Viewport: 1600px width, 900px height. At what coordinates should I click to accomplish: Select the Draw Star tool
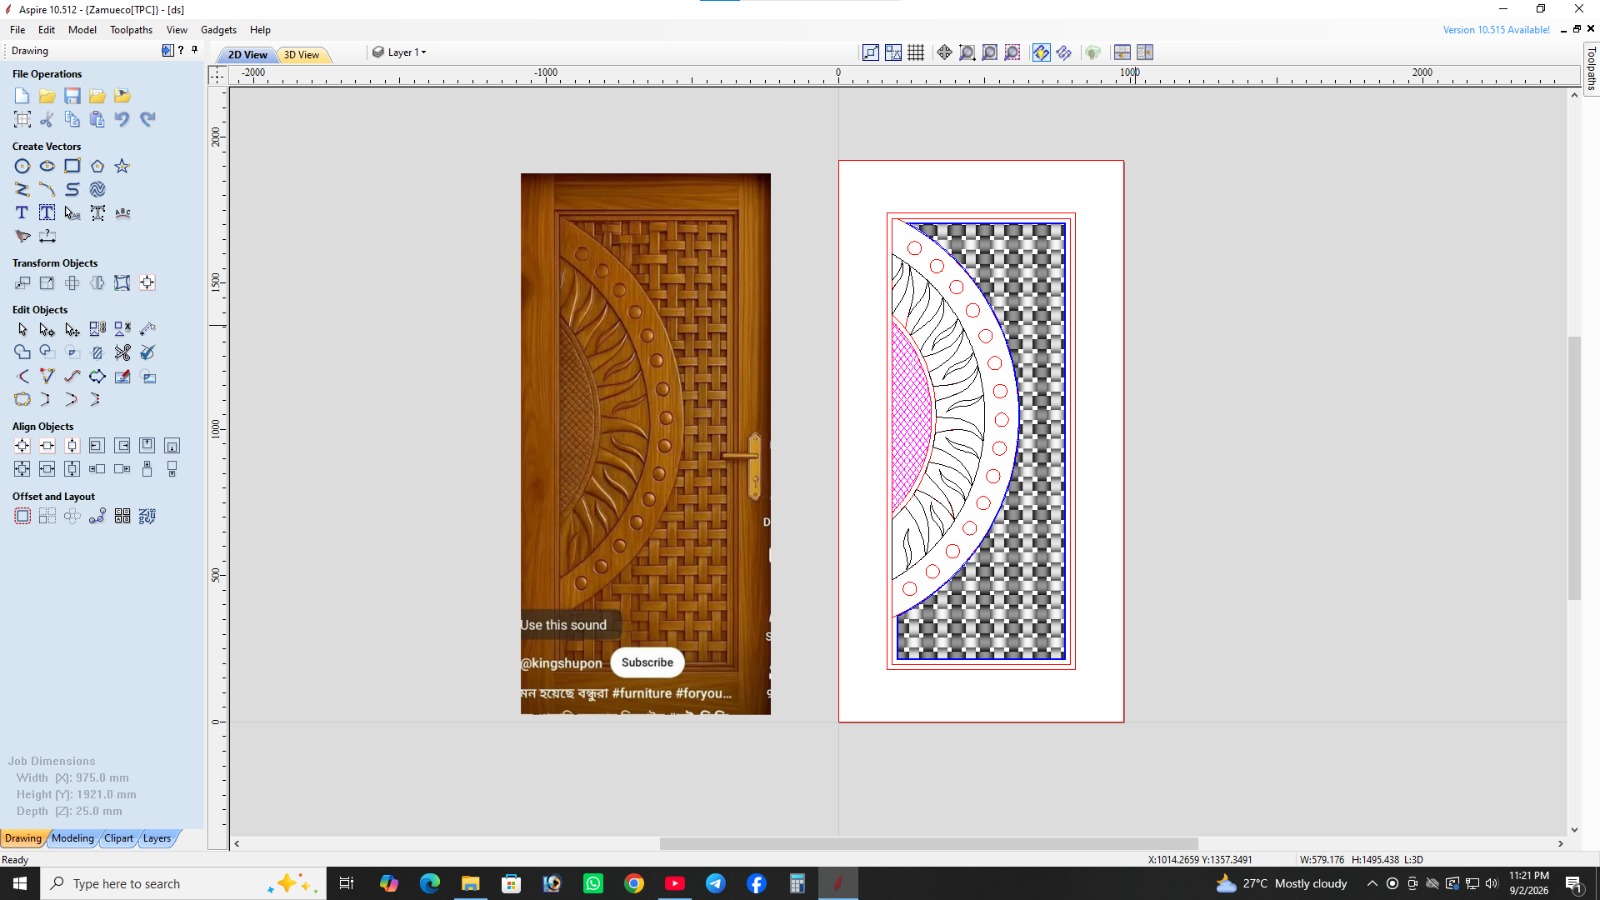tap(122, 166)
